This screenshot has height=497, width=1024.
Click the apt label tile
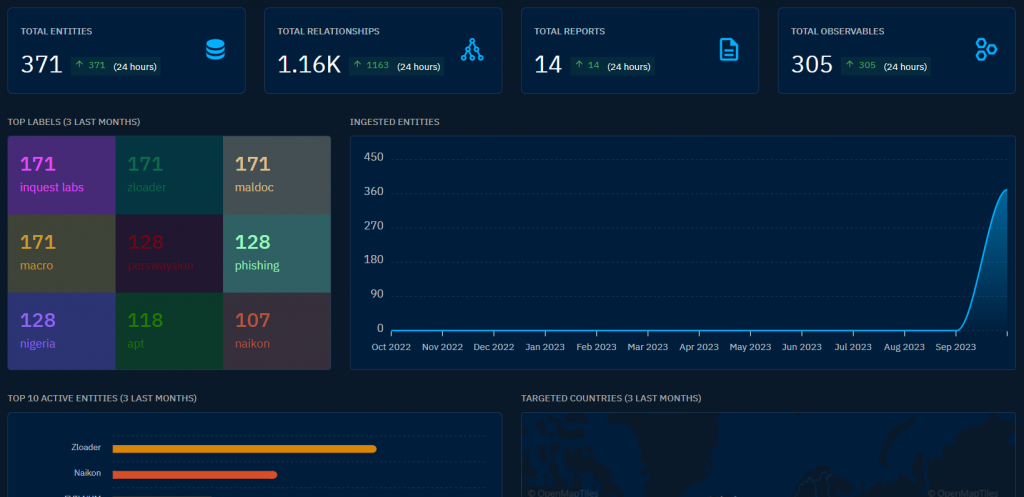coord(169,330)
